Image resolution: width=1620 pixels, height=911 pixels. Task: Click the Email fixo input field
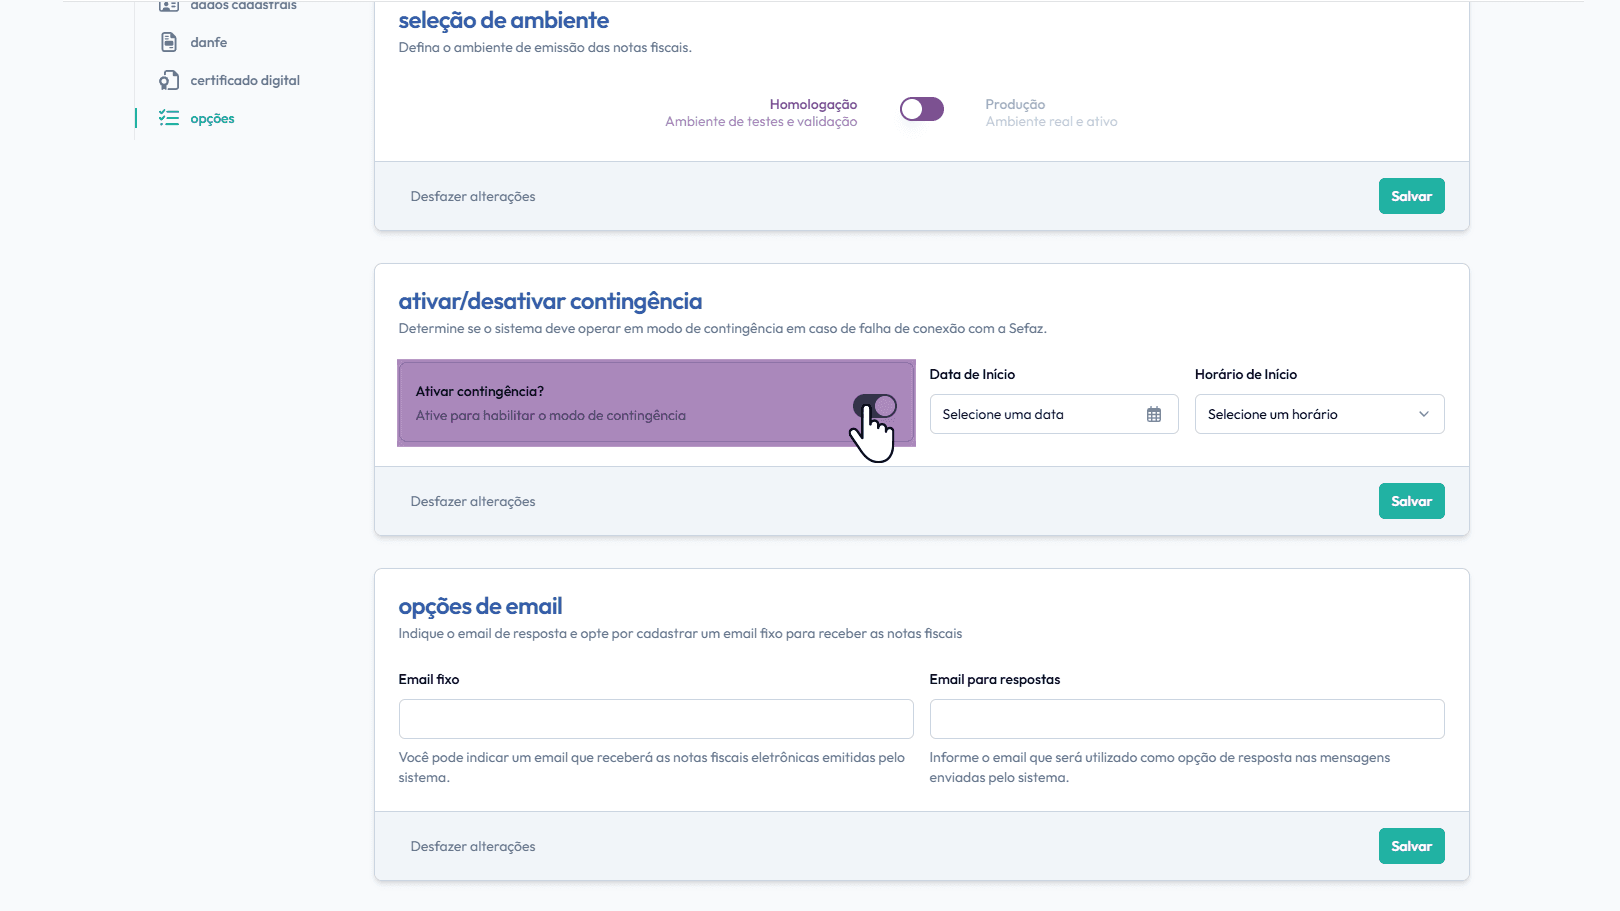(656, 719)
